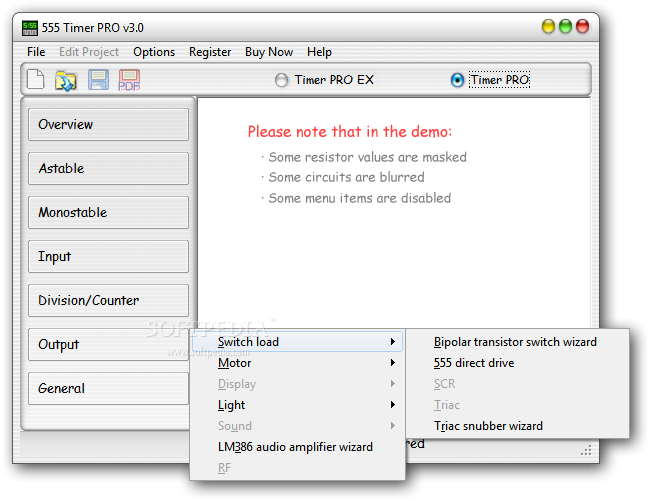Export to PDF with the PDF icon
The width and height of the screenshot is (650, 501).
coord(129,80)
